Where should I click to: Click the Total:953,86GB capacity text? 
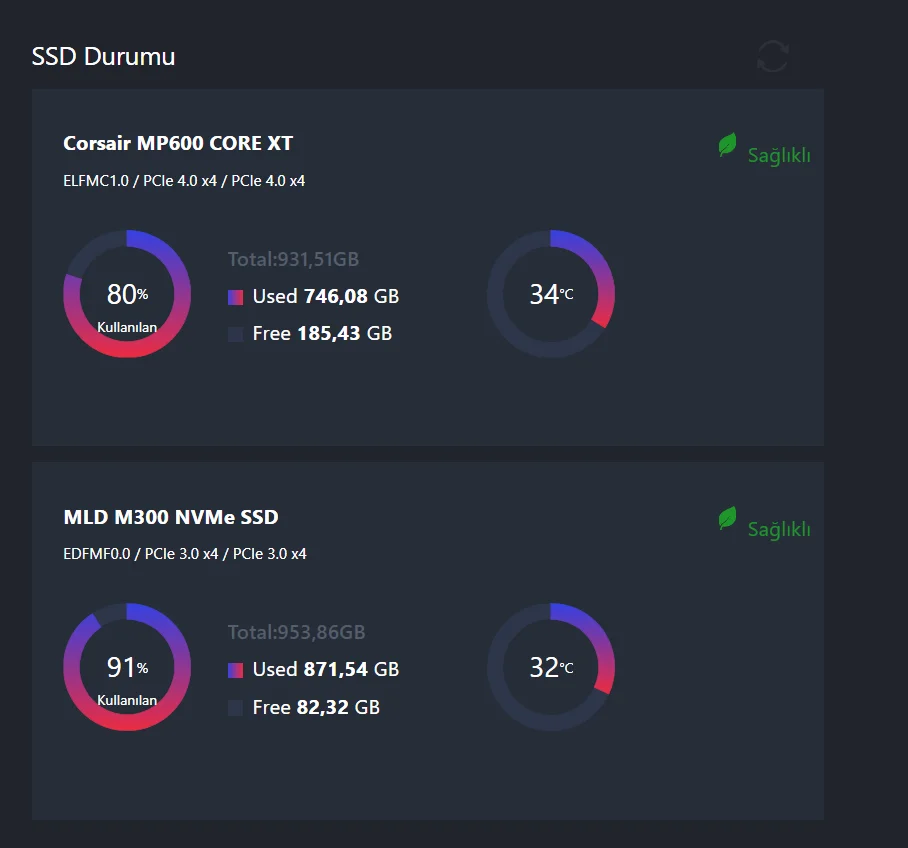[296, 632]
